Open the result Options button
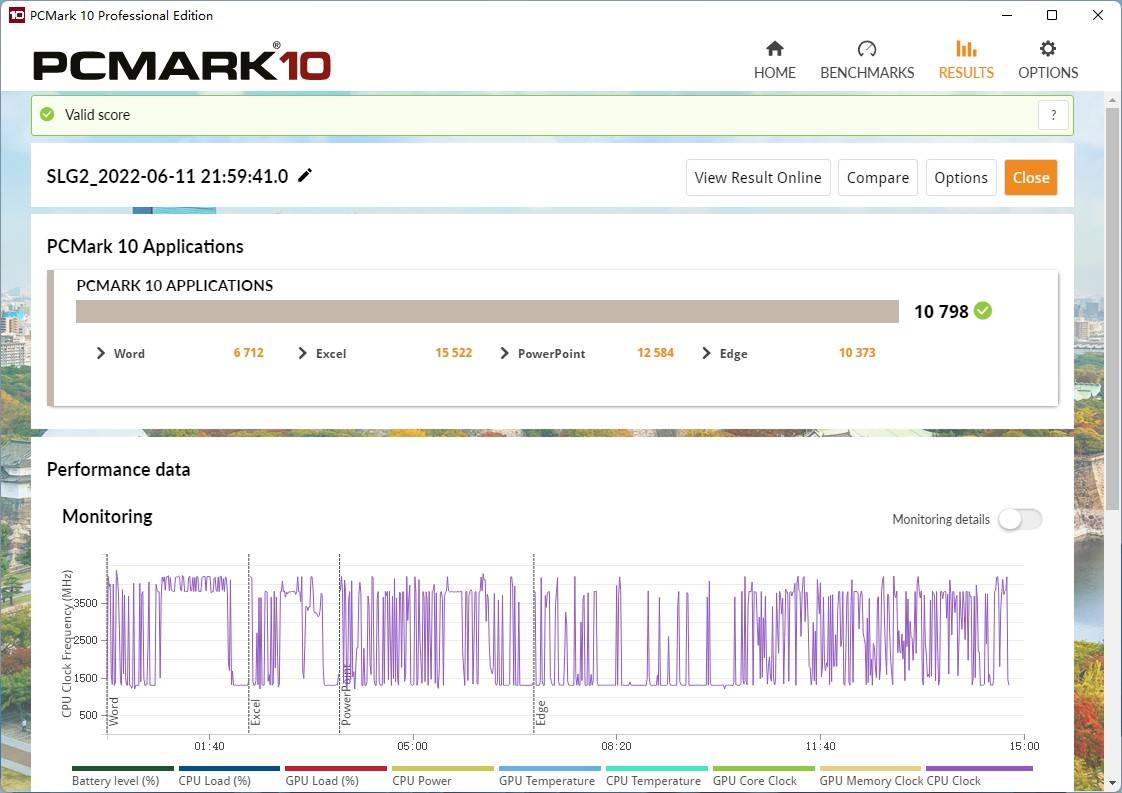 [x=960, y=177]
